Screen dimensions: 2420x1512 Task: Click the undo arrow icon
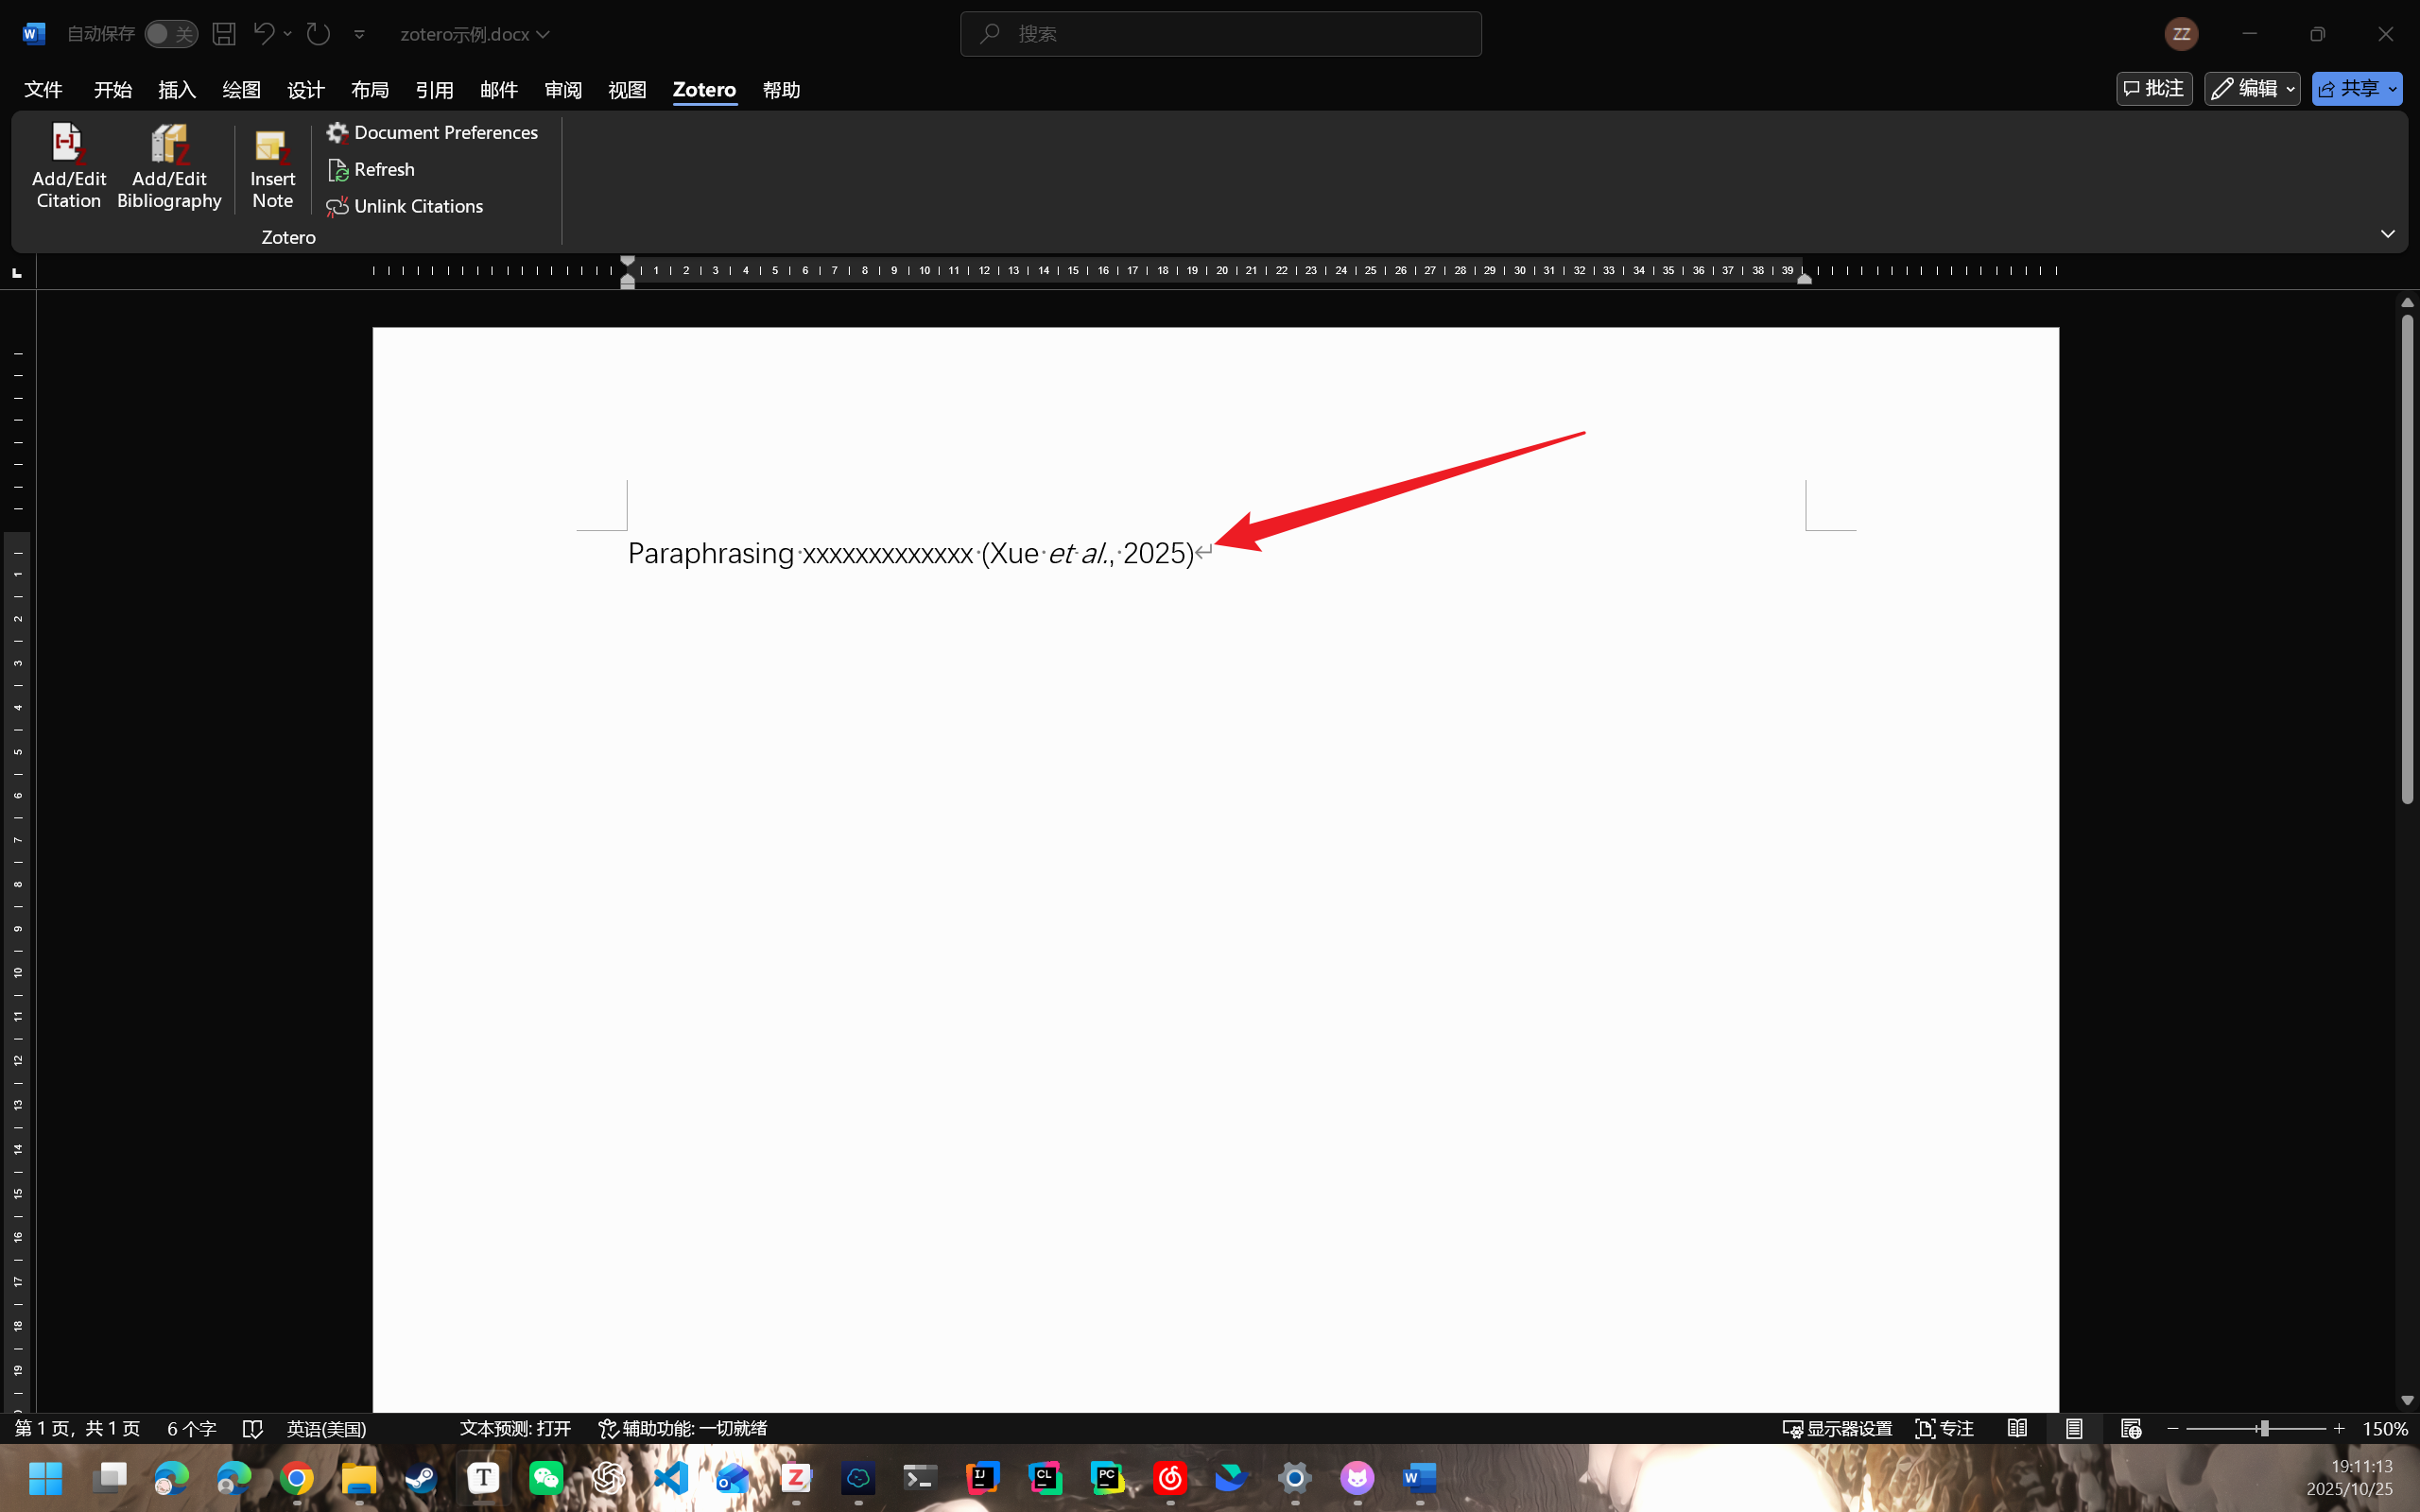click(x=263, y=34)
